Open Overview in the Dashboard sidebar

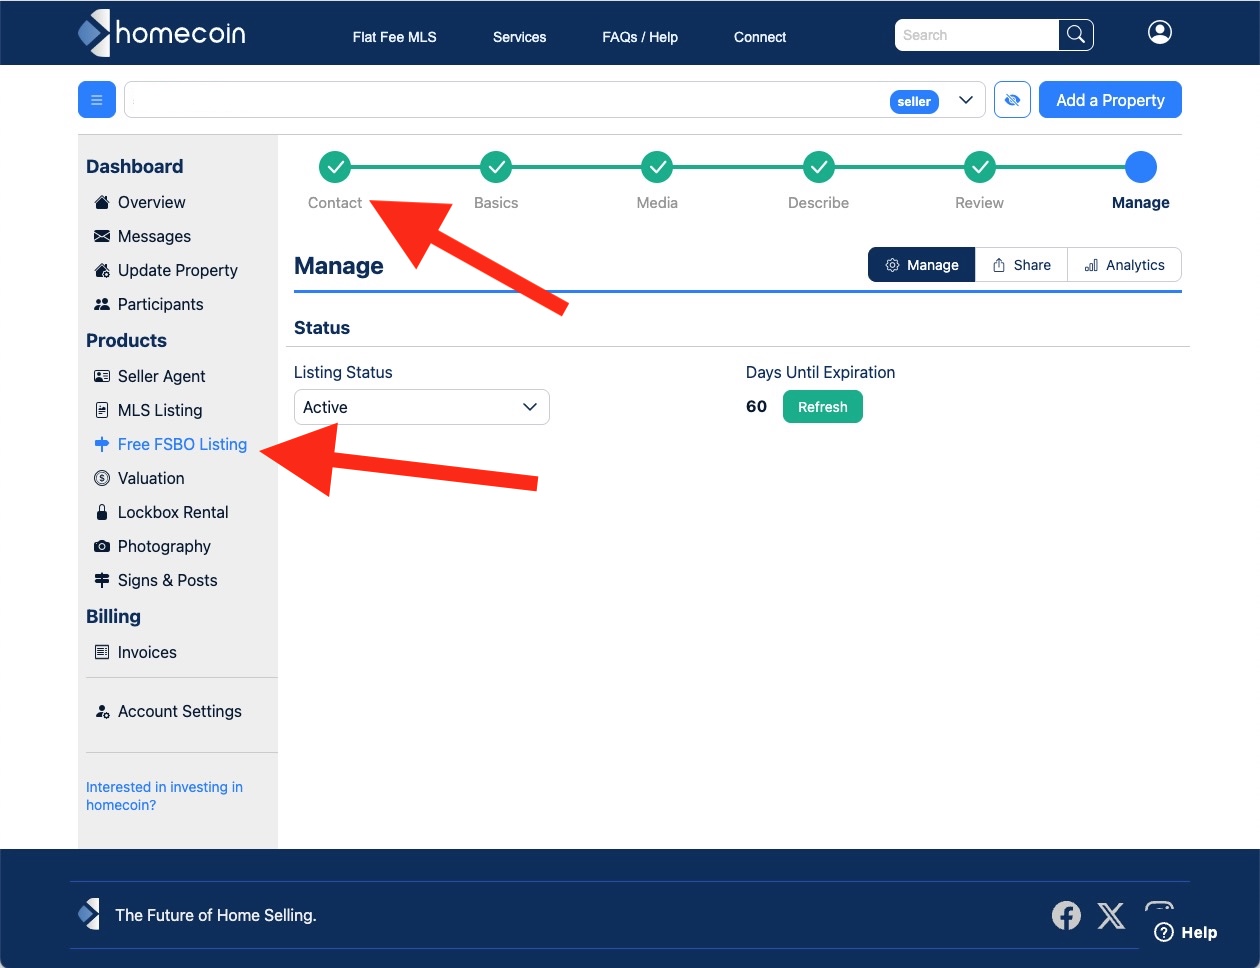pos(140,202)
